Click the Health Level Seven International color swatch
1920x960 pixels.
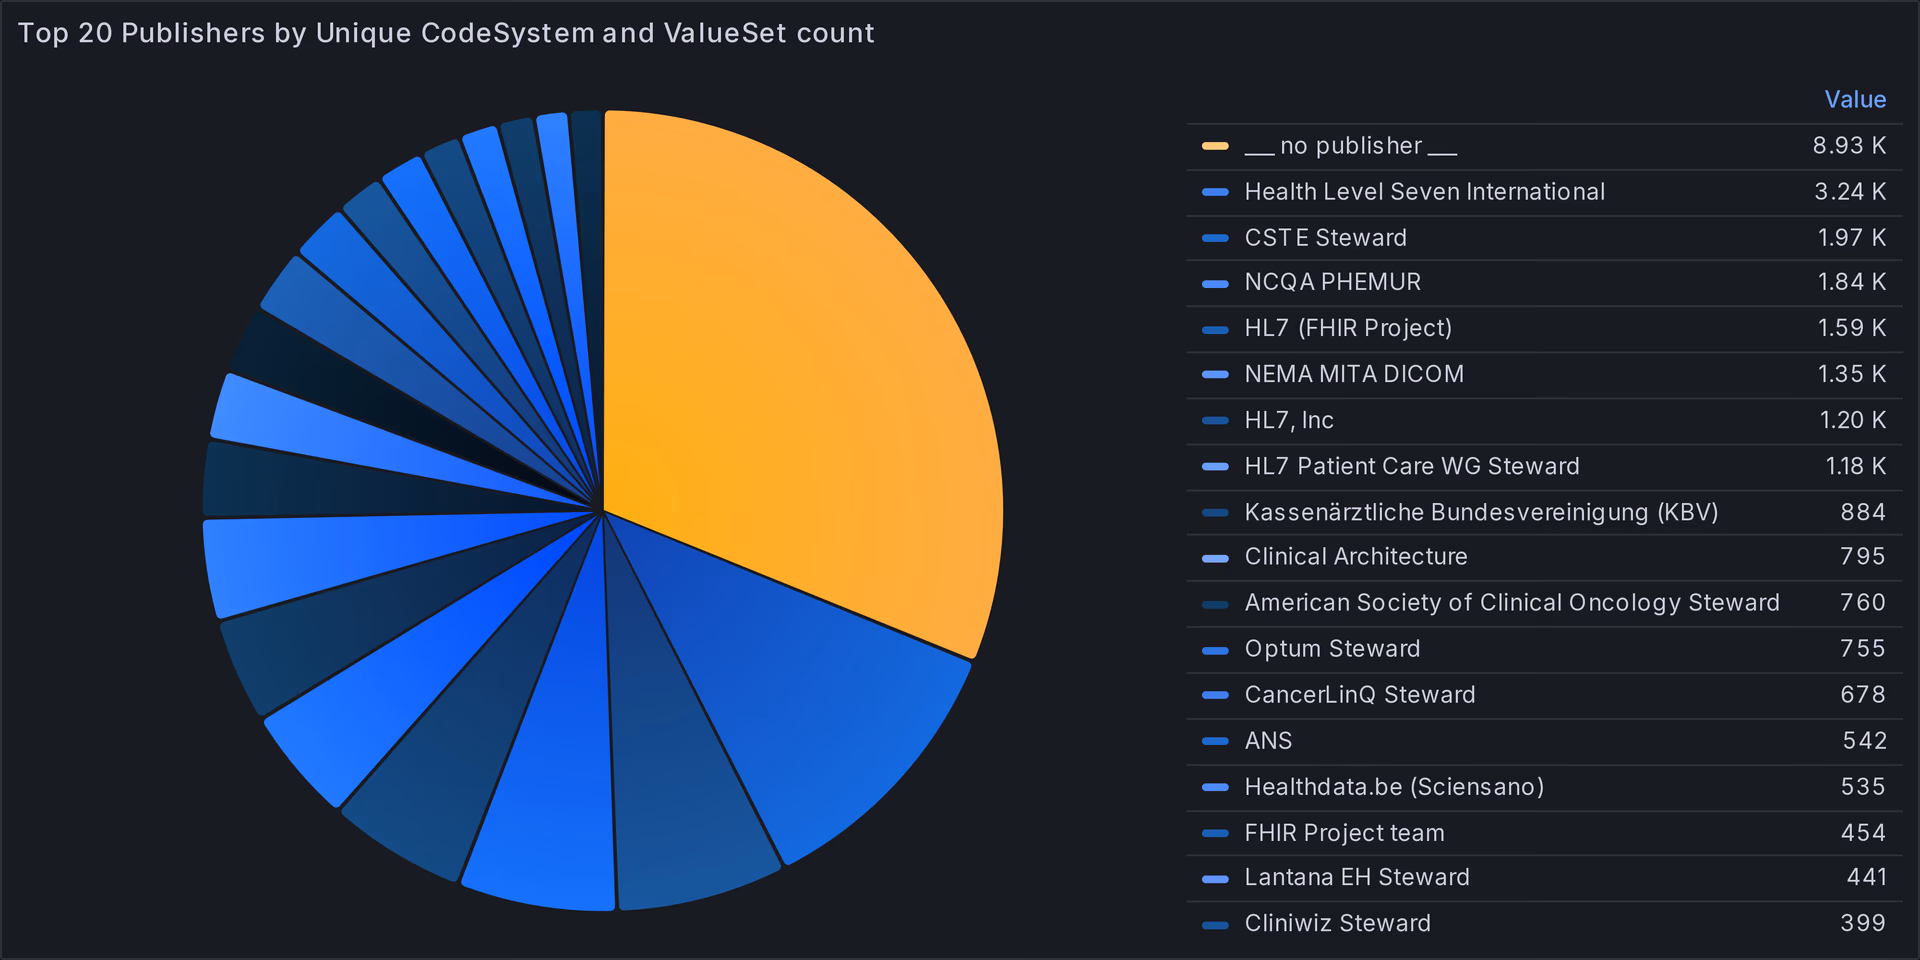[1215, 192]
